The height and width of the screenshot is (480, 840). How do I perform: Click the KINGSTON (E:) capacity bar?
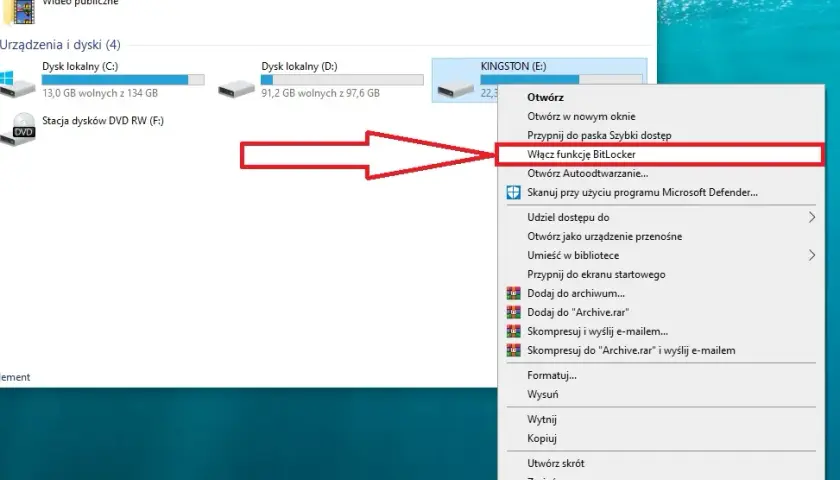[x=561, y=79]
